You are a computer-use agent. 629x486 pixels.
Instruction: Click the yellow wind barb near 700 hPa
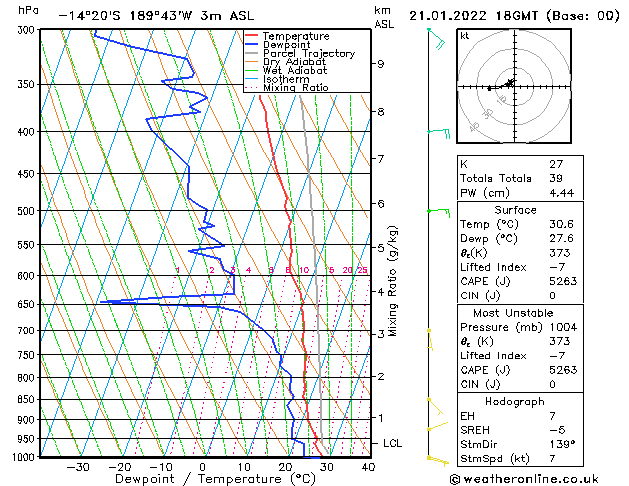point(430,339)
